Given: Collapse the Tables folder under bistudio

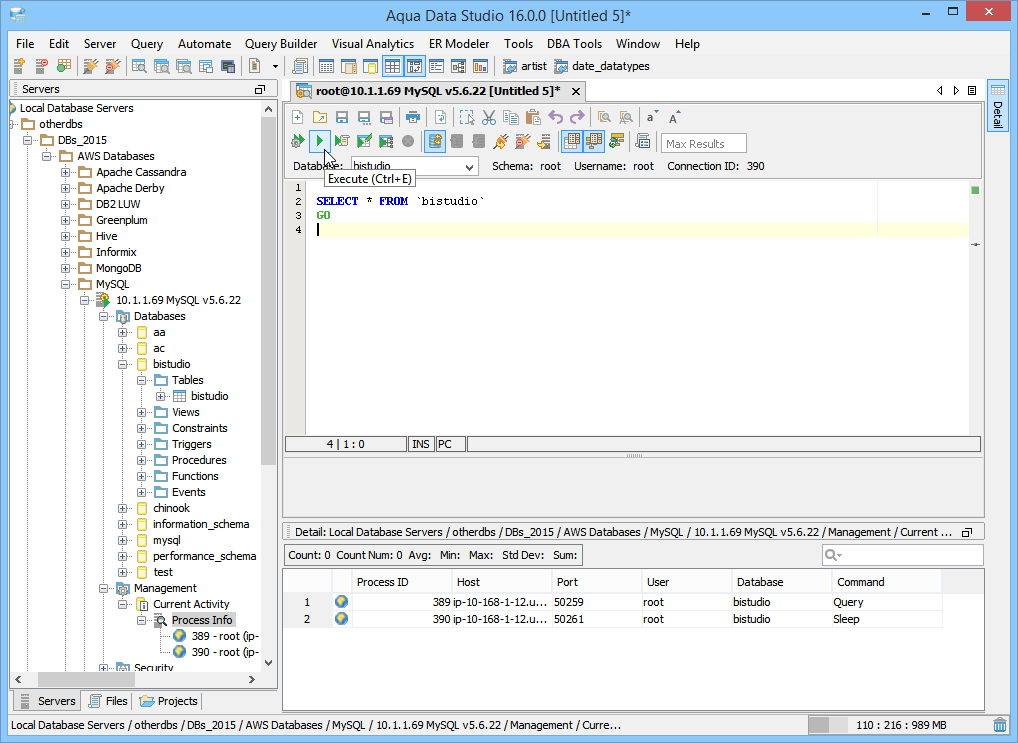Looking at the screenshot, I should pos(142,381).
